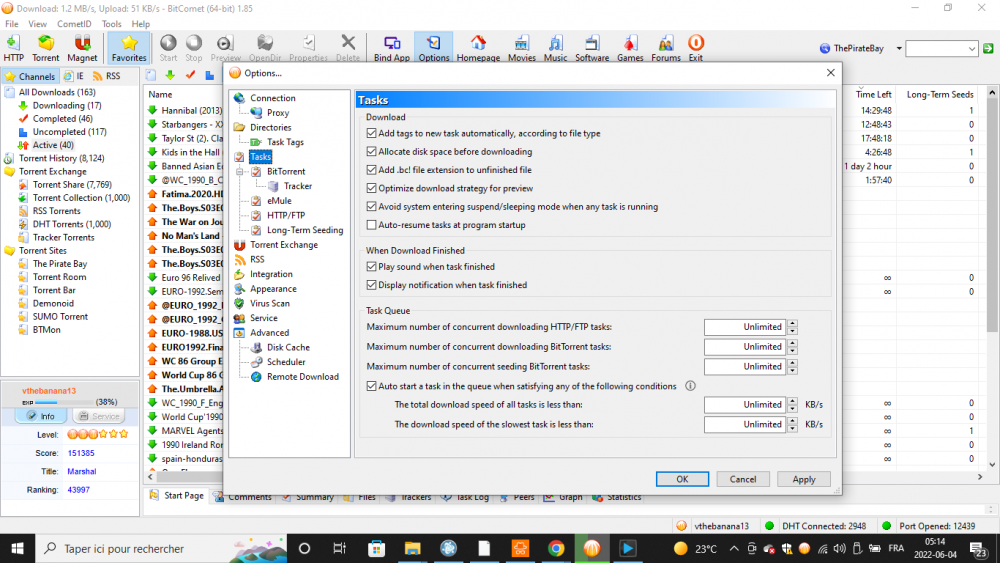Click the Options toolbar icon
1000x563 pixels.
pyautogui.click(x=434, y=48)
